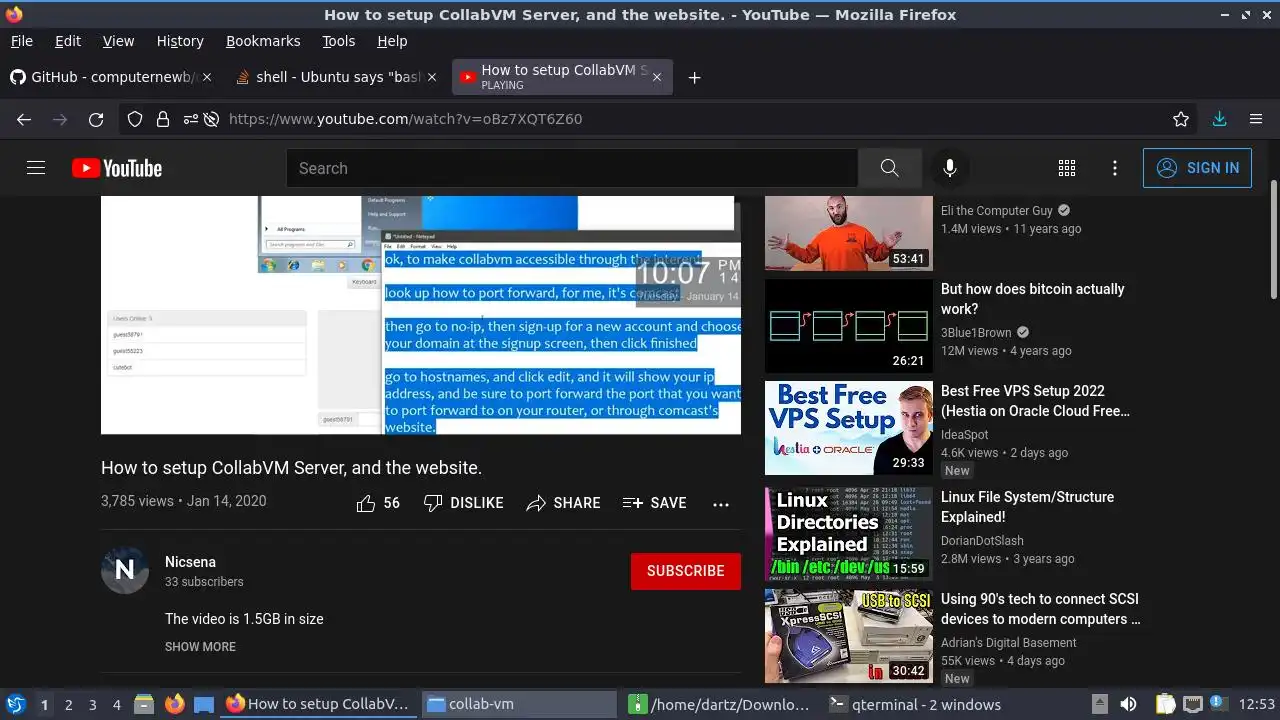Open Eli the Computer Guy video thumbnail
The width and height of the screenshot is (1280, 720).
click(x=849, y=233)
